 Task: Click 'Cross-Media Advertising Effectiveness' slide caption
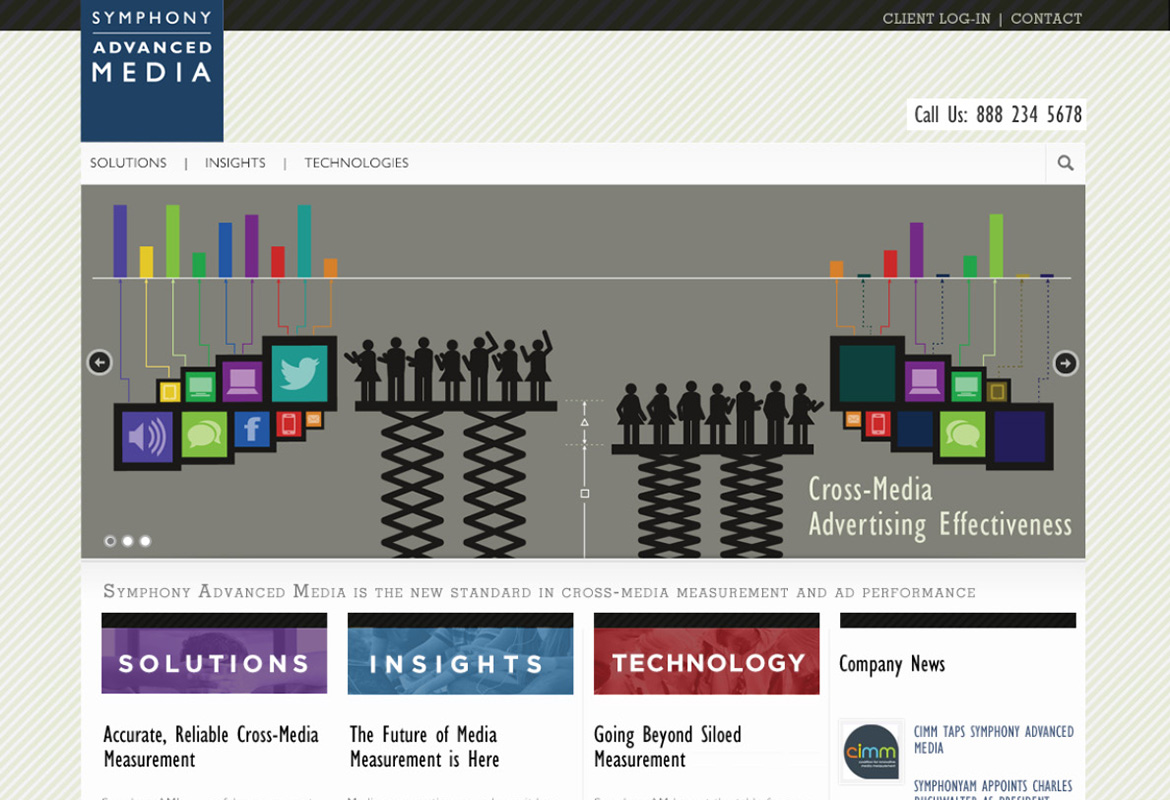click(x=940, y=507)
